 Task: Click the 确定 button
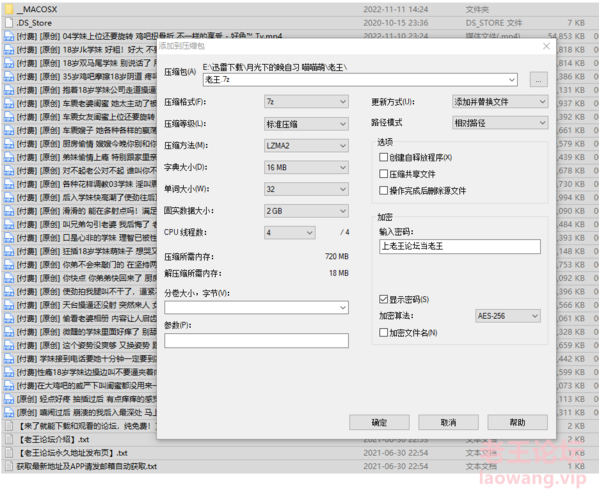point(379,422)
